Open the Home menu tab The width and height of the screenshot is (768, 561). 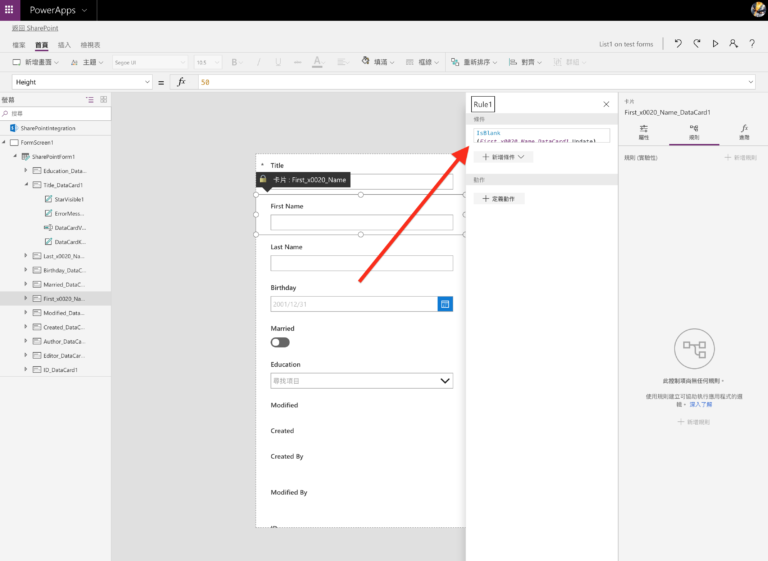click(x=42, y=45)
